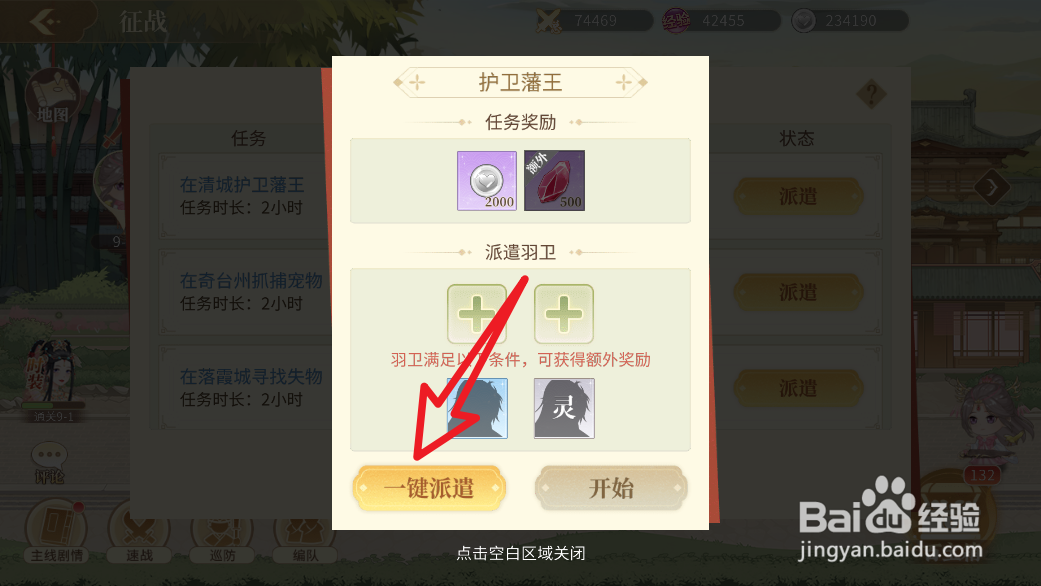This screenshot has width=1041, height=586.
Task: Open the 巡防 patrol menu
Action: click(222, 533)
